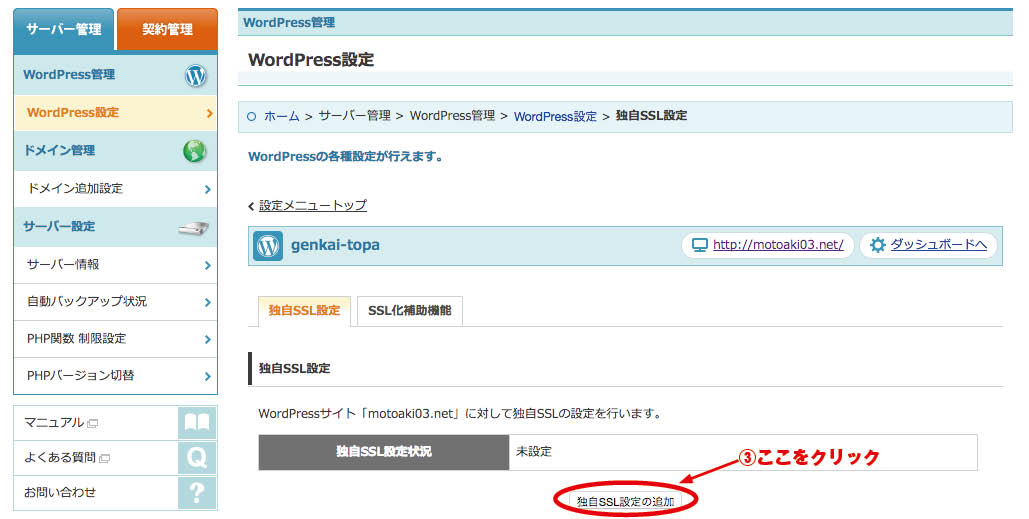Click the FAQ magnifier Q icon
This screenshot has height=519, width=1029.
tap(196, 457)
